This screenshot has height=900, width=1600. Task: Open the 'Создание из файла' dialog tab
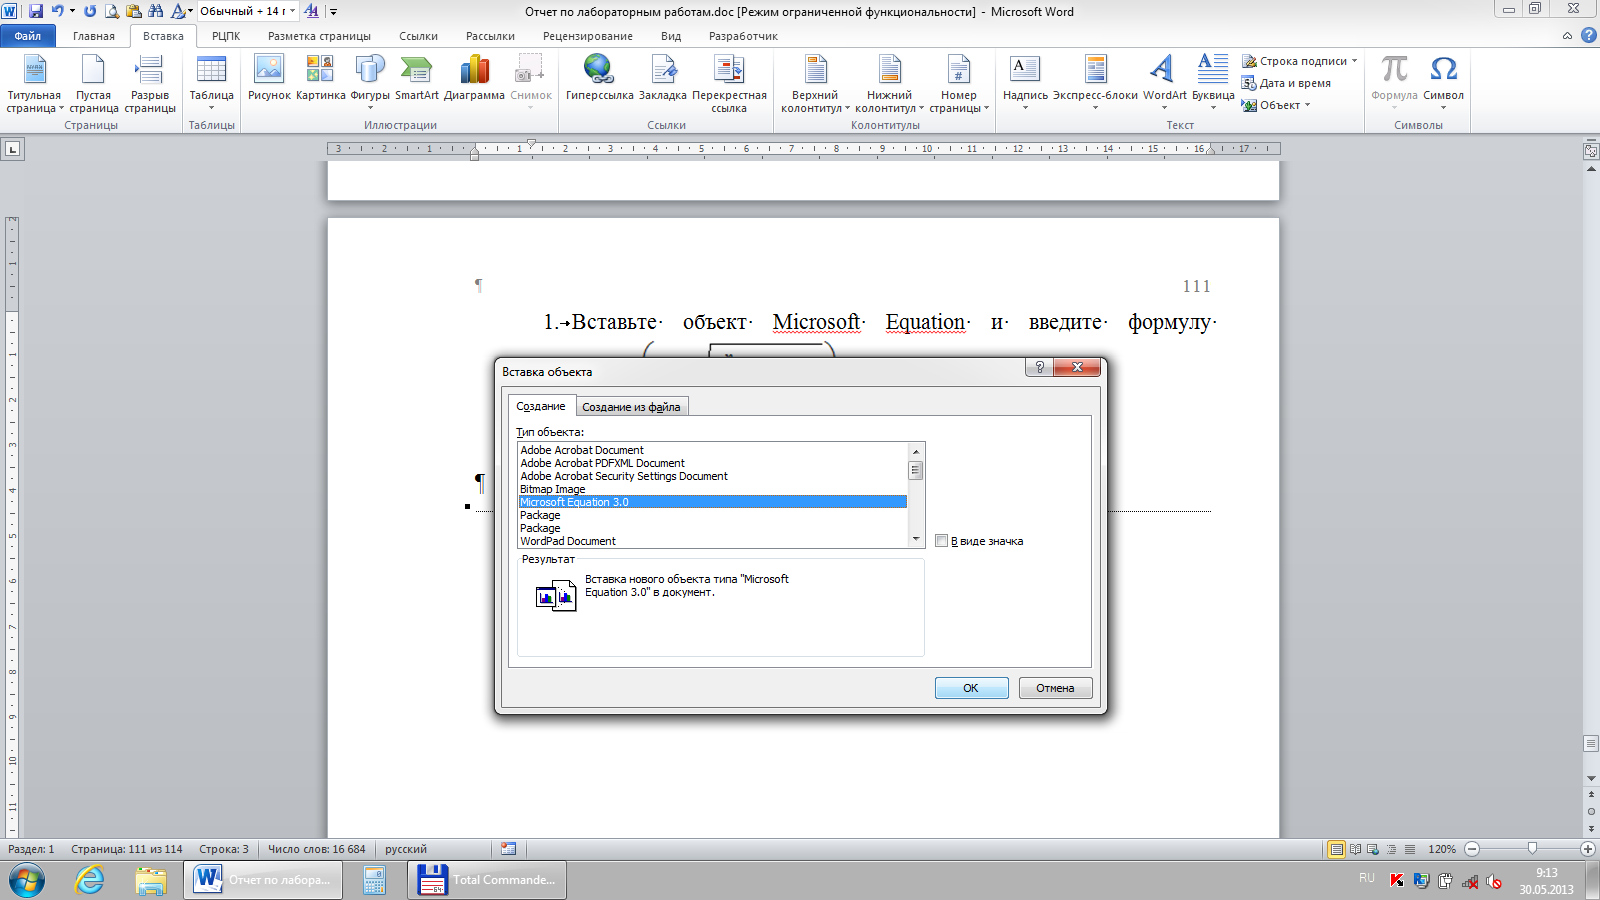(x=631, y=407)
